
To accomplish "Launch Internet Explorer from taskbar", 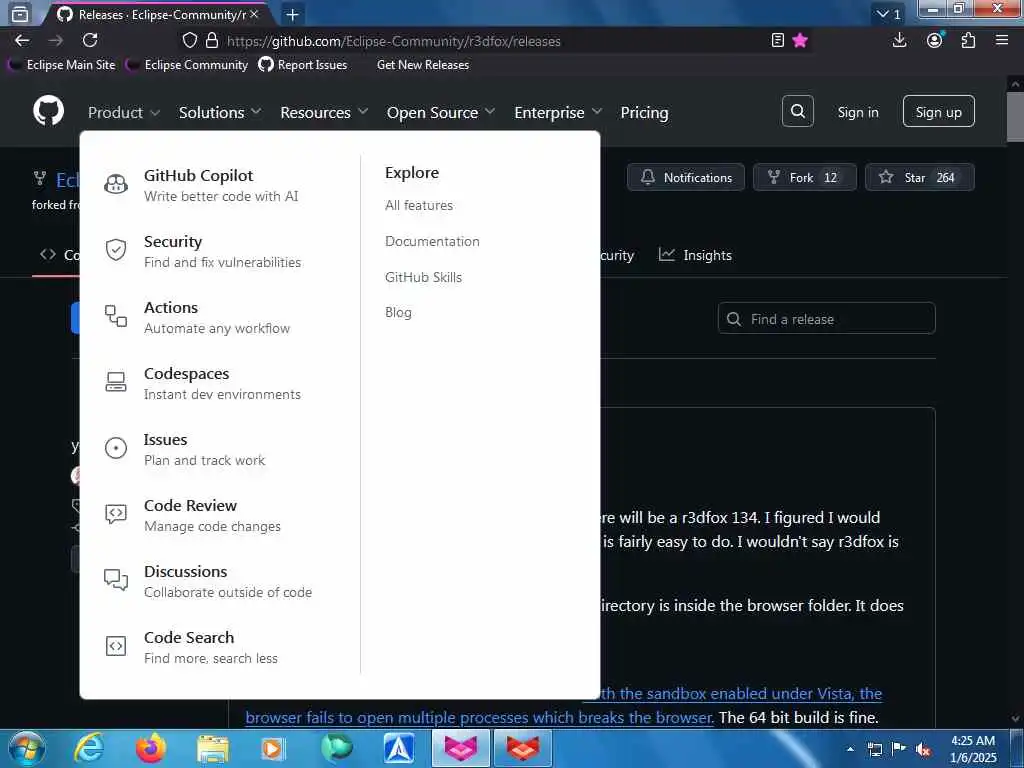I will coord(89,748).
